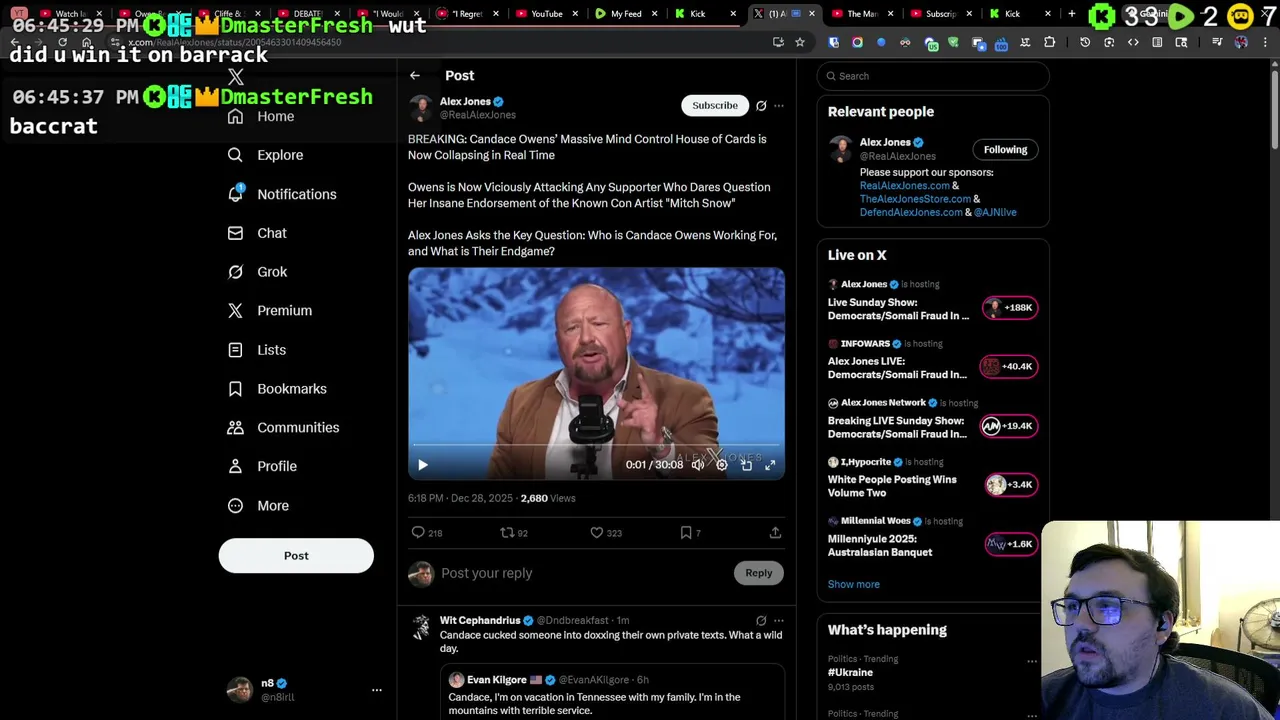Open more options on Alex Jones post
Screen dimensions: 1280x720
pyautogui.click(x=779, y=105)
